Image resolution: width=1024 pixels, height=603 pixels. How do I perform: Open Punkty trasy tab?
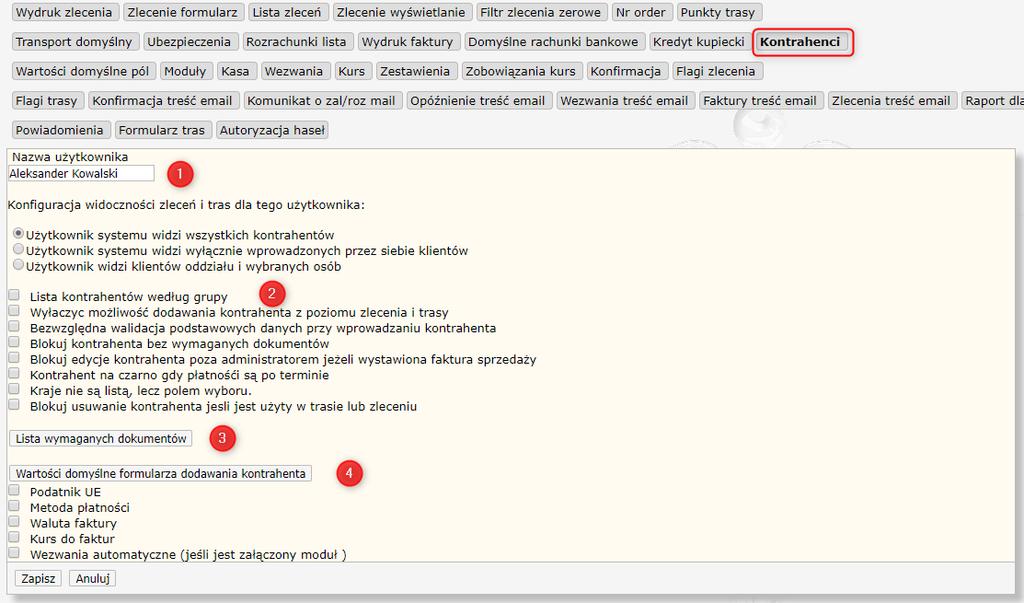click(x=718, y=12)
